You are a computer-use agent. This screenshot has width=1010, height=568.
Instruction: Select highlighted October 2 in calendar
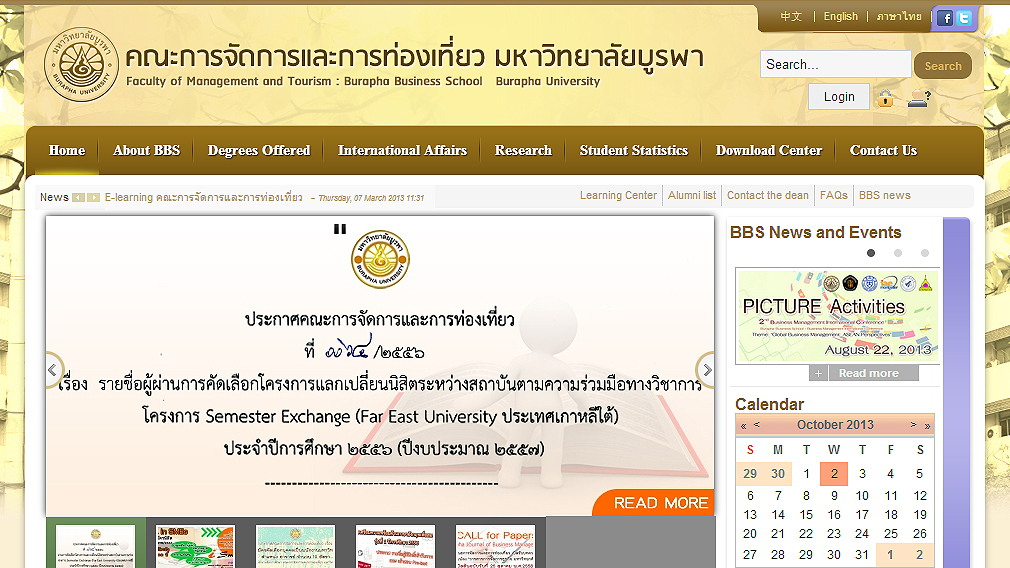834,474
